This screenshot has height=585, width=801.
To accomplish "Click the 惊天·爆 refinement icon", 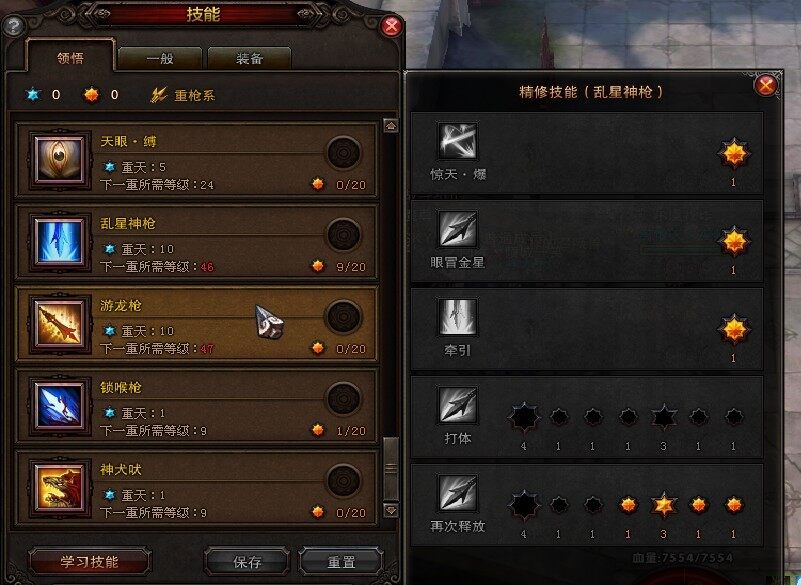I will click(x=458, y=141).
